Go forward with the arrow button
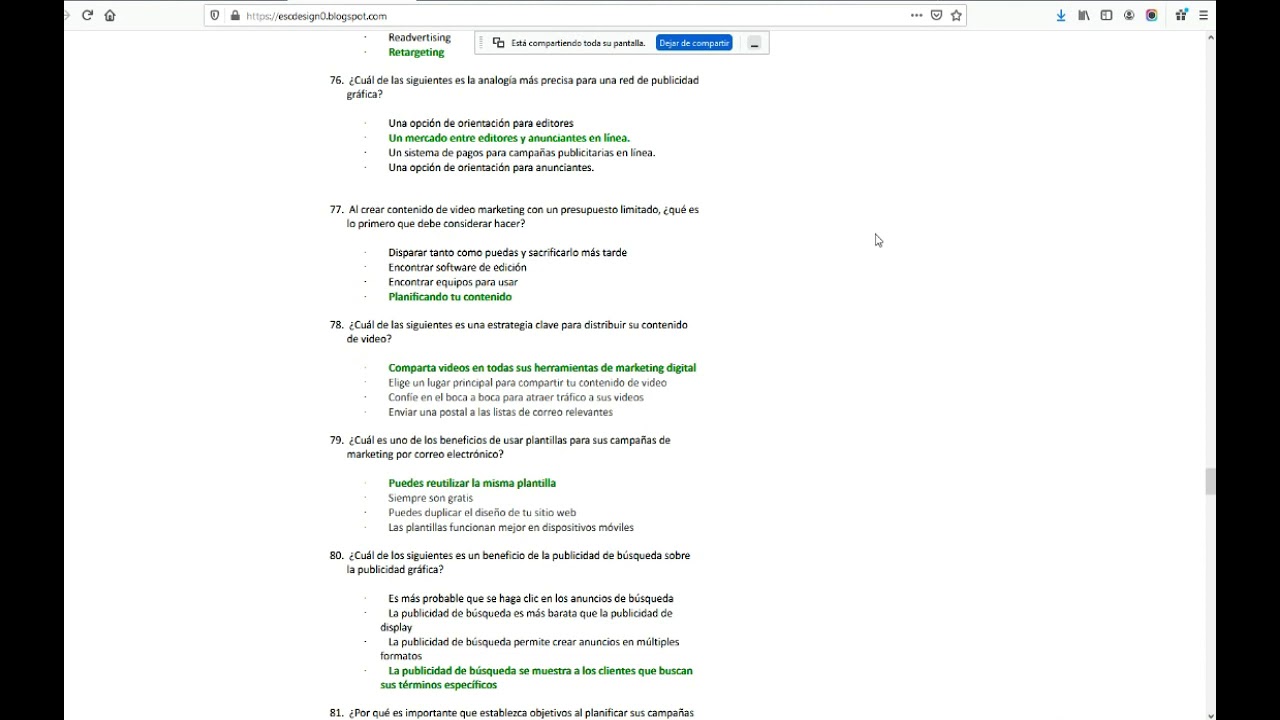1280x720 pixels. tap(67, 15)
